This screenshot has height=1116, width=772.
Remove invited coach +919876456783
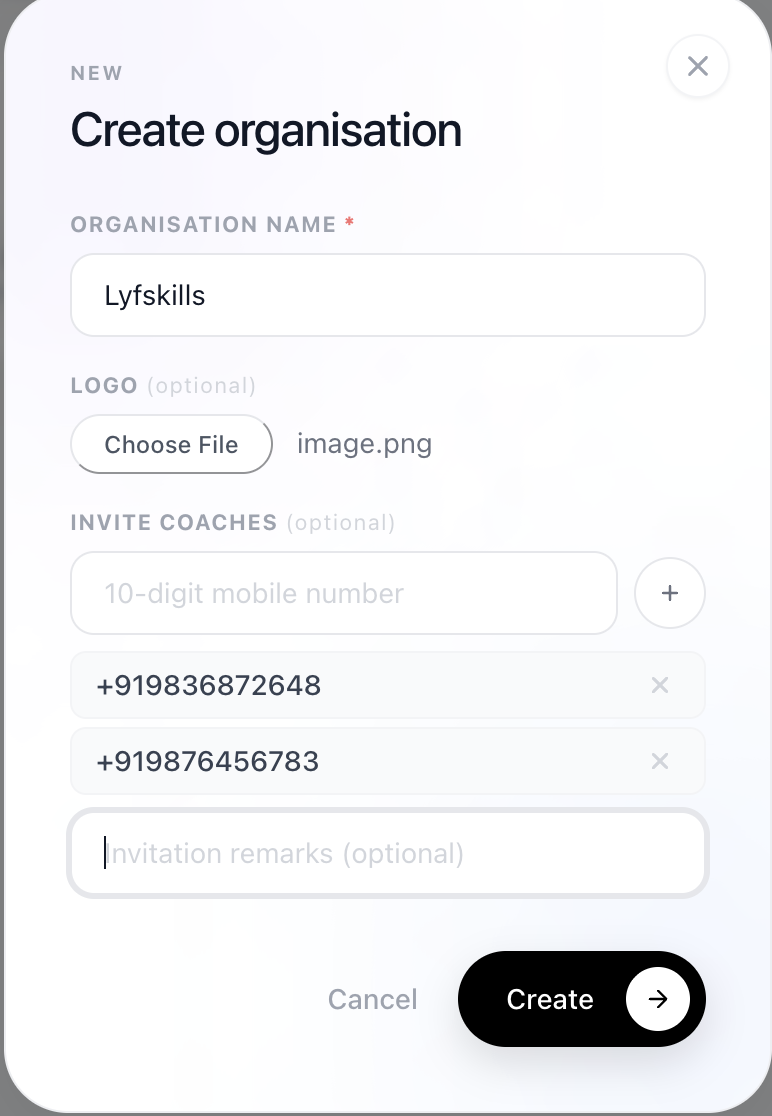point(660,761)
